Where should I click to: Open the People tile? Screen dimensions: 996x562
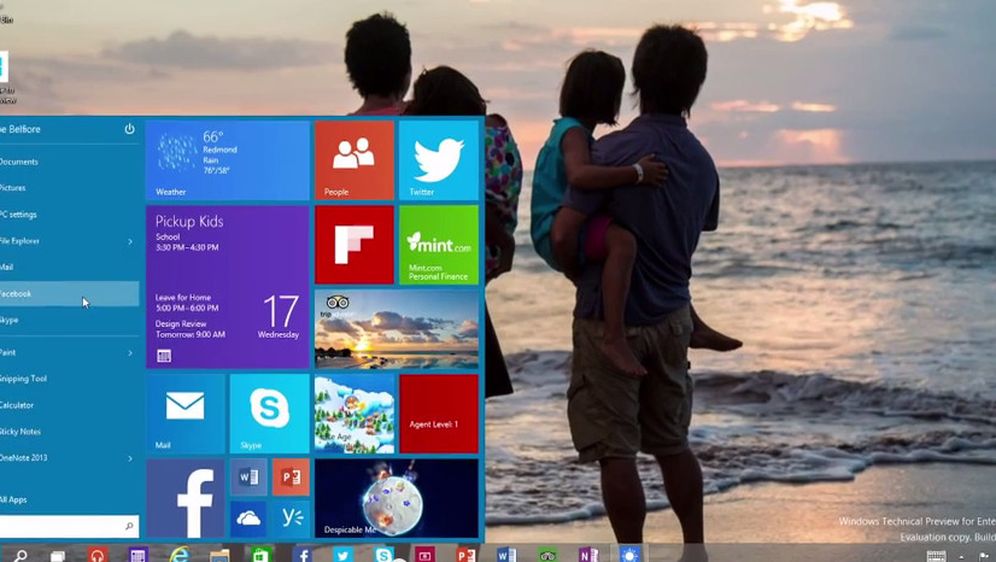[x=354, y=160]
